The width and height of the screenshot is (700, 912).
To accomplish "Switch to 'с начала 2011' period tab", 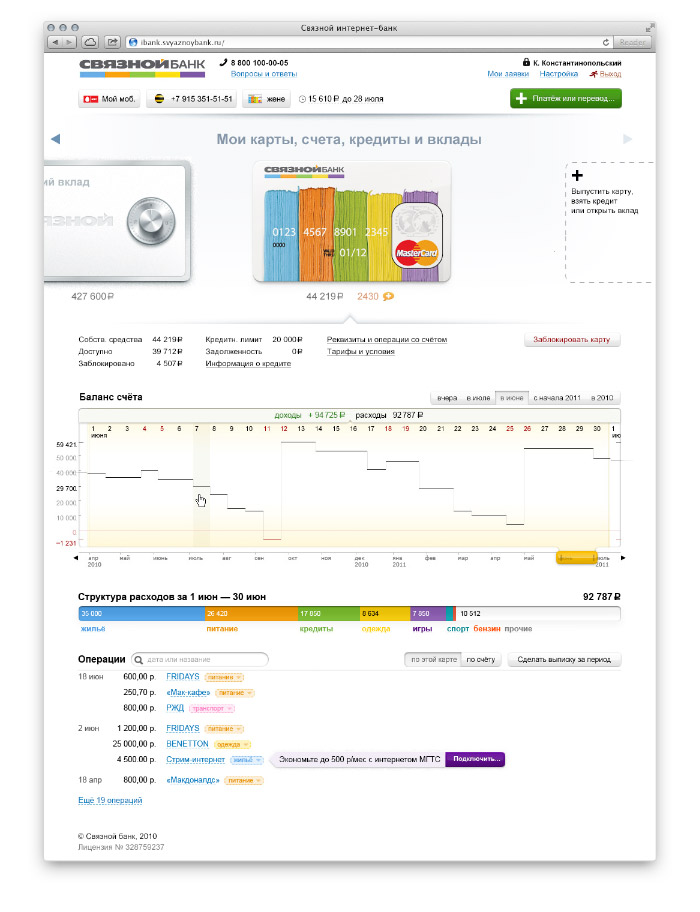I will point(557,397).
